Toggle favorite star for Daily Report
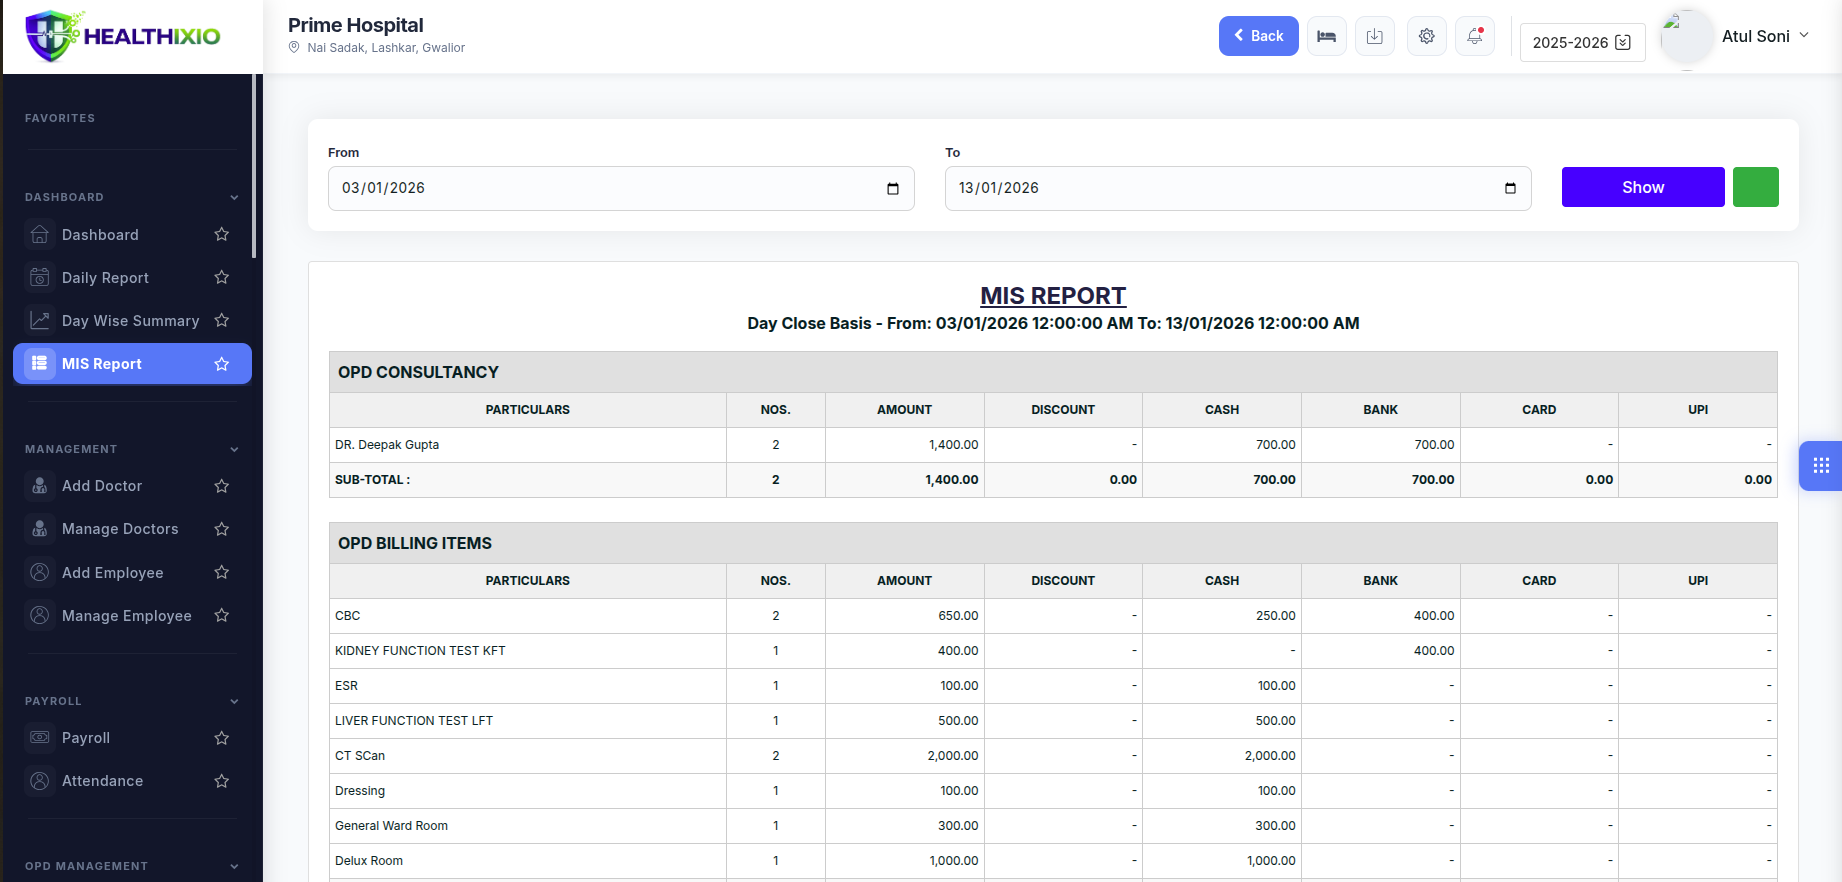This screenshot has width=1842, height=882. click(x=222, y=277)
